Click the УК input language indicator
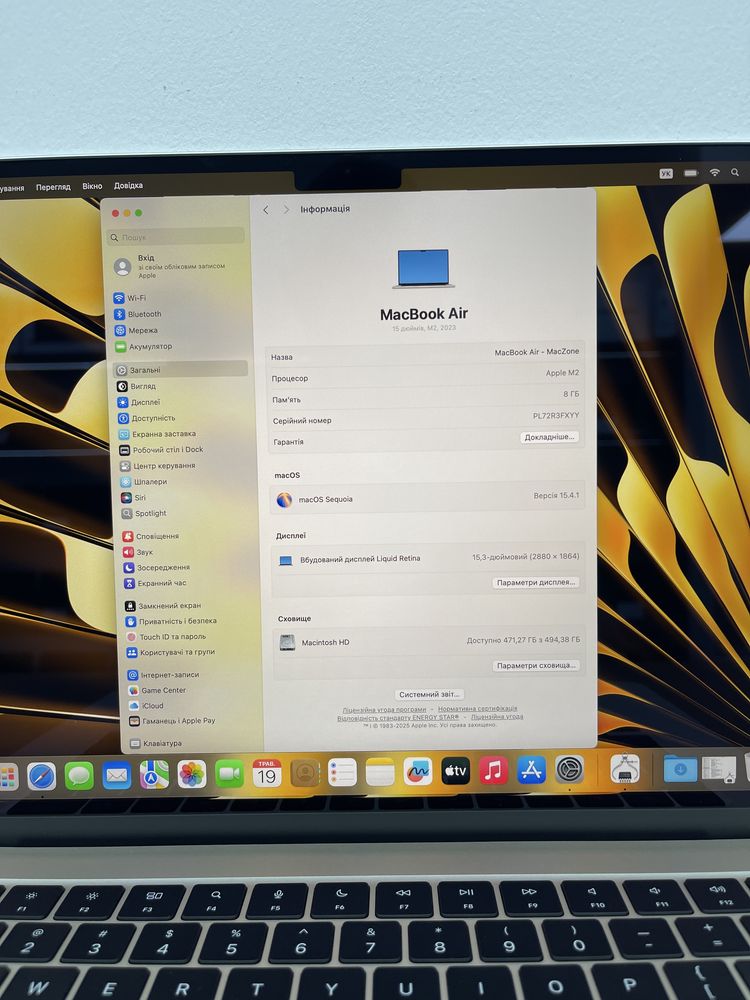The width and height of the screenshot is (750, 1000). click(666, 173)
